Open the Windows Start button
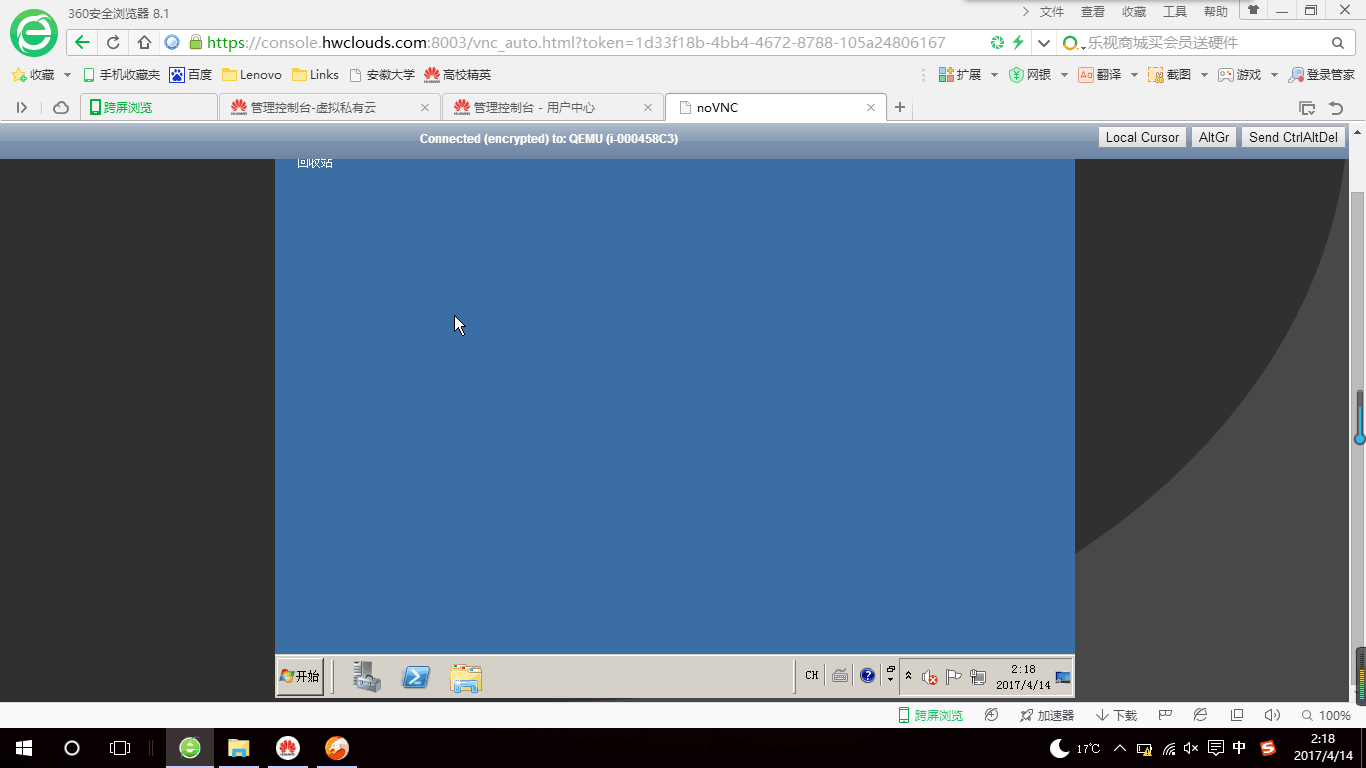Screen dimensions: 1366x768 [x=24, y=748]
